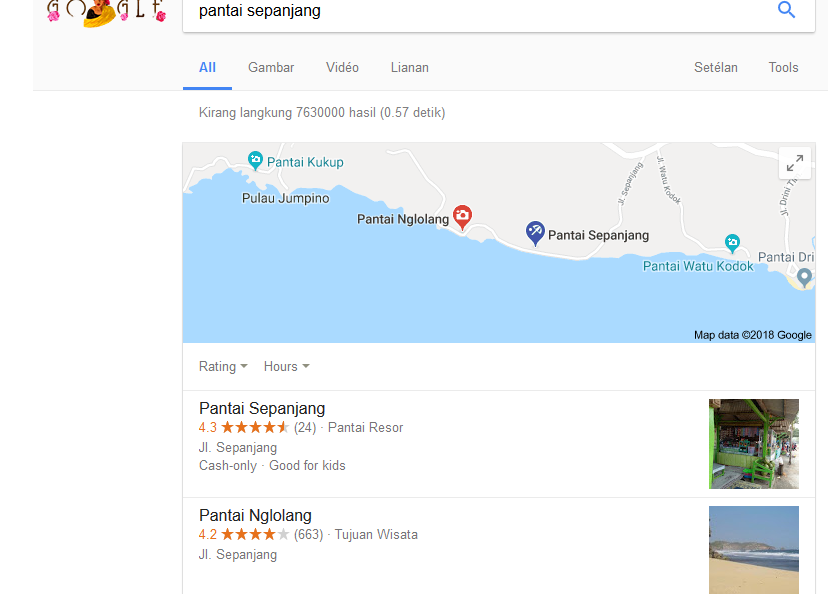Viewport: 828px width, 594px height.
Task: Switch to the Vidéo tab
Action: click(x=342, y=68)
